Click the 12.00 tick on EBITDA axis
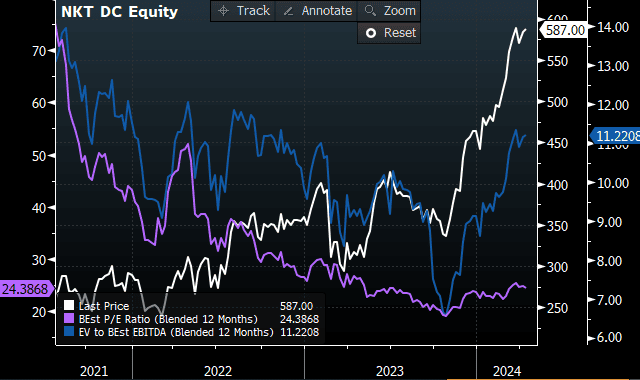Image resolution: width=640 pixels, height=380 pixels. [x=613, y=105]
